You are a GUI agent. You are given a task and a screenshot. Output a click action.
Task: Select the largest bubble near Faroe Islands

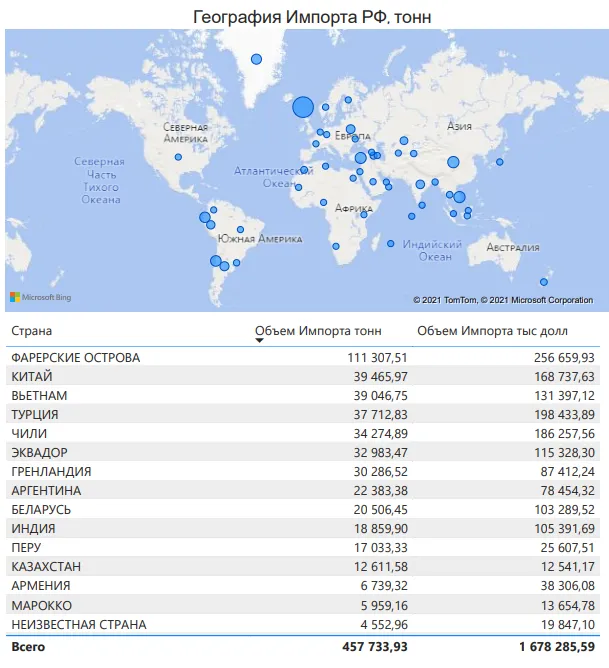(304, 107)
